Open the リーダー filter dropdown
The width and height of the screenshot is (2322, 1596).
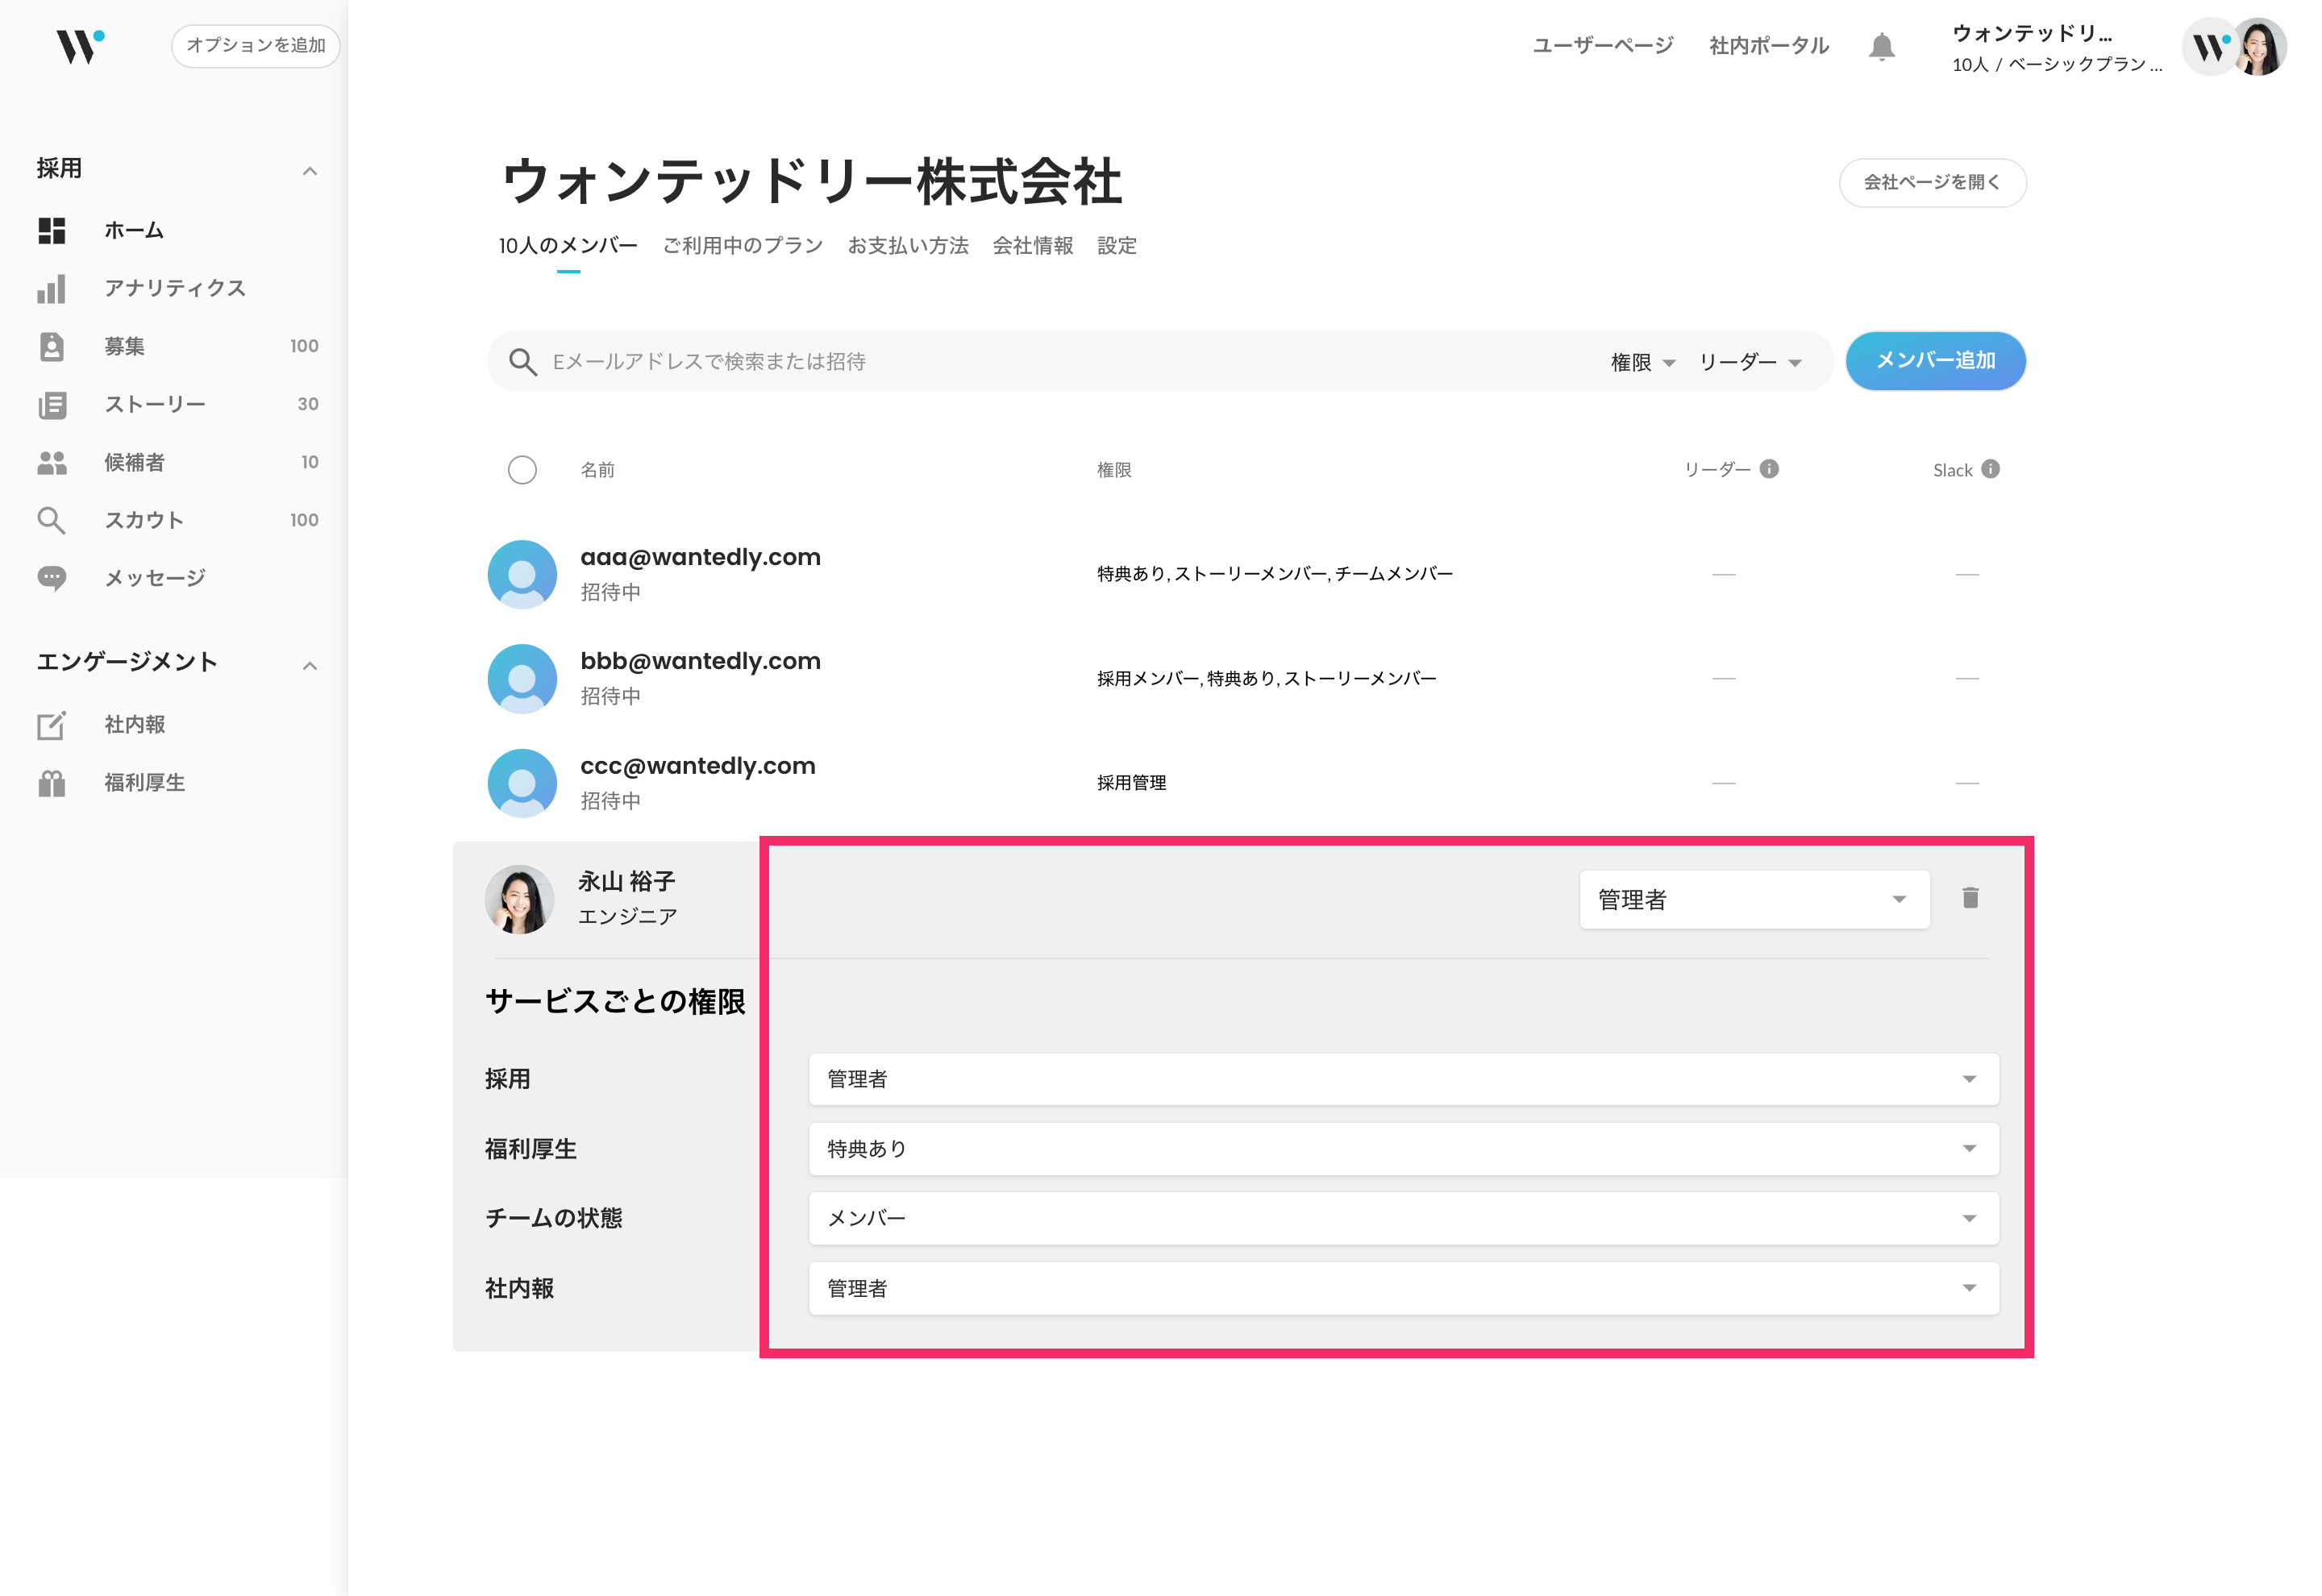(1750, 362)
